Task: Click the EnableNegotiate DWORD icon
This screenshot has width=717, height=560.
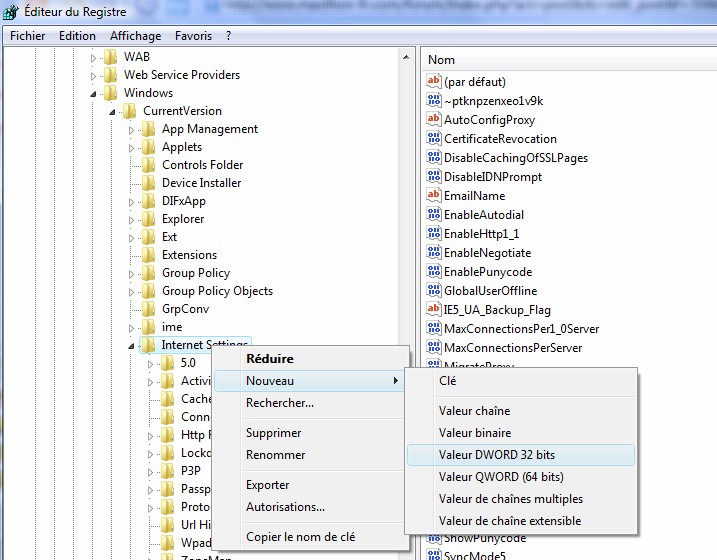Action: pos(433,252)
